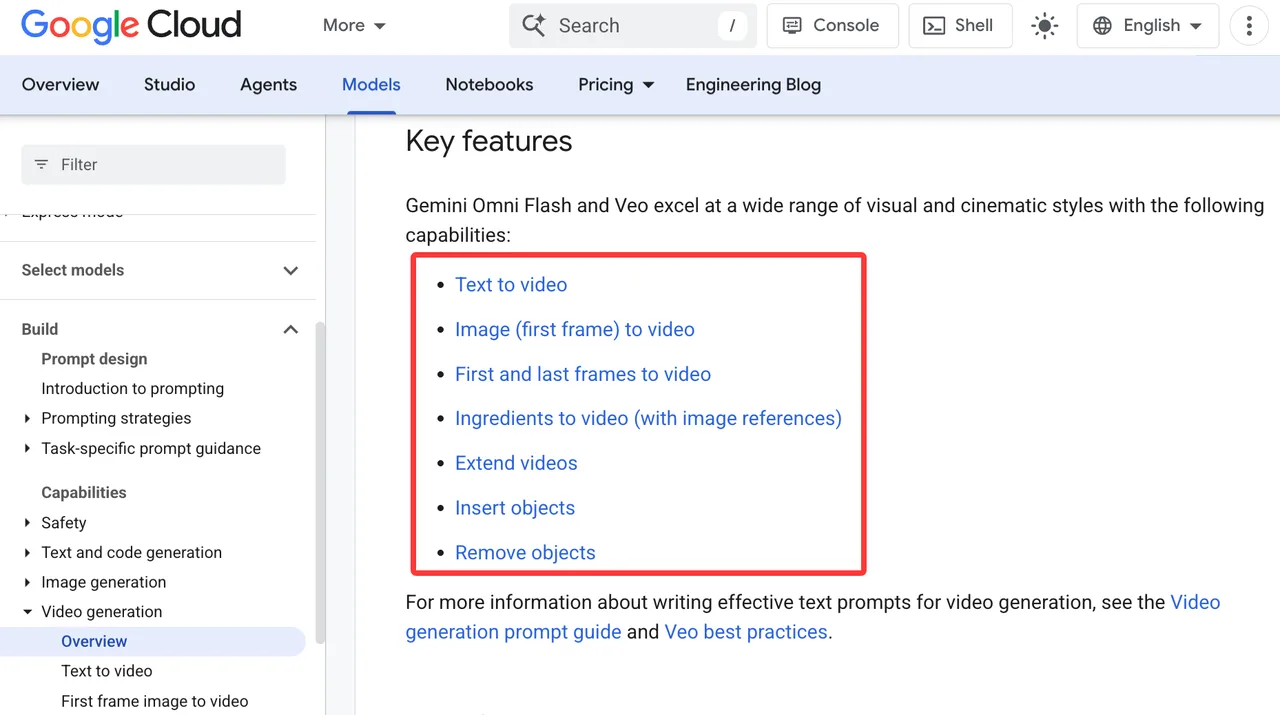Expand the Select models section chevron
The image size is (1280, 715).
291,270
